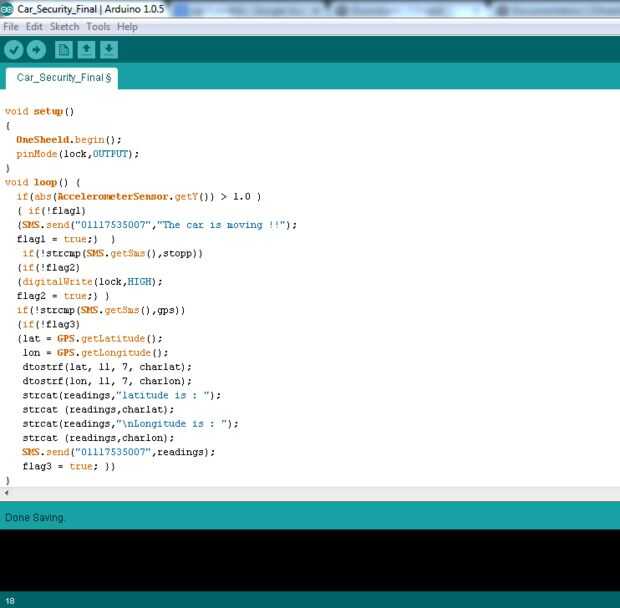The height and width of the screenshot is (608, 620).
Task: Click the 'void setup()' line
Action: (40, 111)
